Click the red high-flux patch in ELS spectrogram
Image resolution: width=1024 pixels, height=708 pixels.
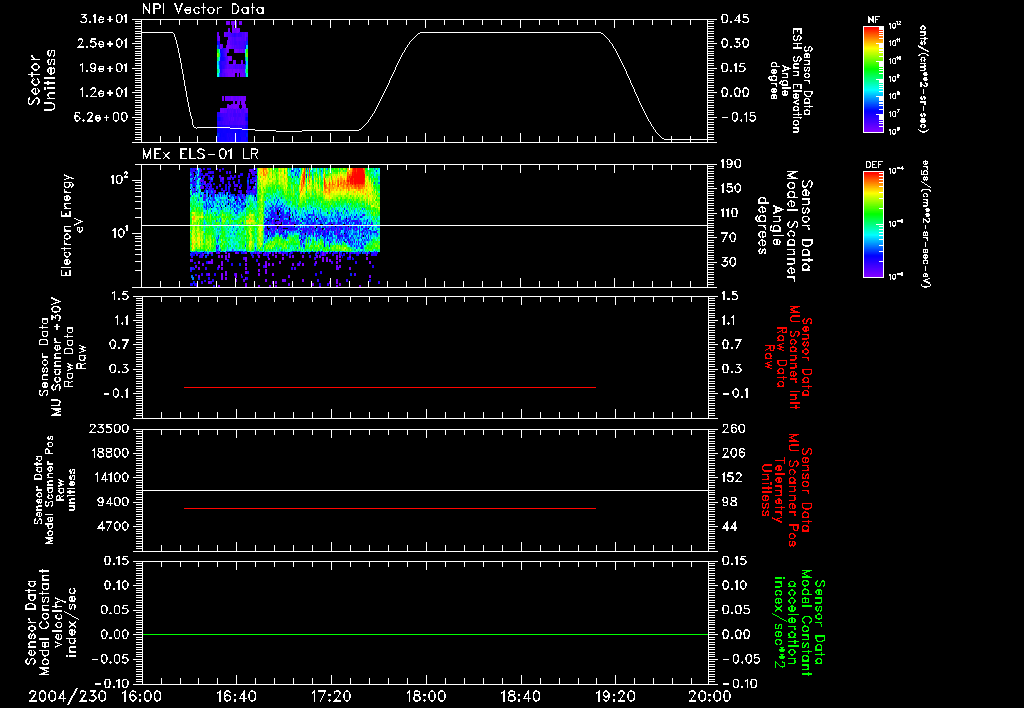(x=357, y=176)
